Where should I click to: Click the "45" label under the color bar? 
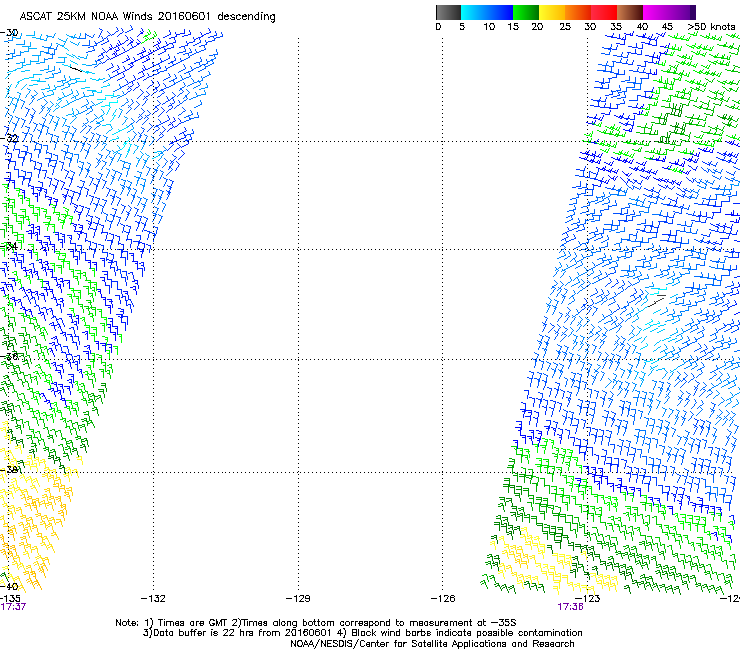[667, 27]
